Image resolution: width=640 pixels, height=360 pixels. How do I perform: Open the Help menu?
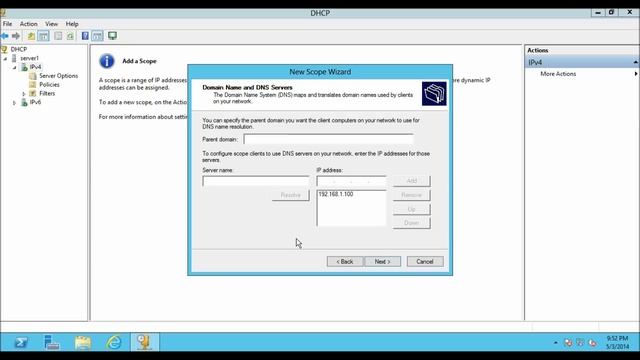72,24
